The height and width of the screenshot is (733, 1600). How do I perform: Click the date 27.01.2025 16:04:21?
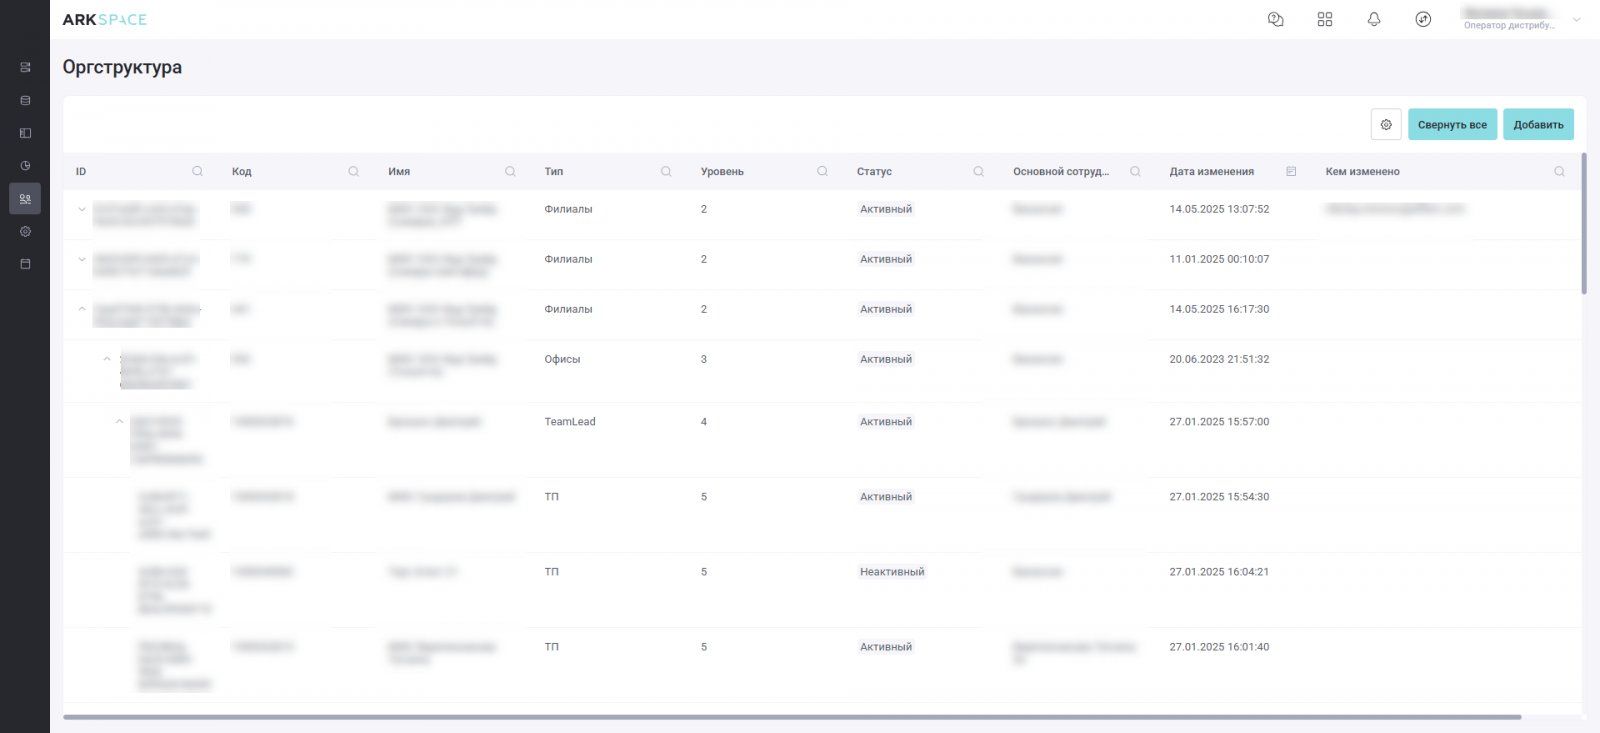point(1219,572)
